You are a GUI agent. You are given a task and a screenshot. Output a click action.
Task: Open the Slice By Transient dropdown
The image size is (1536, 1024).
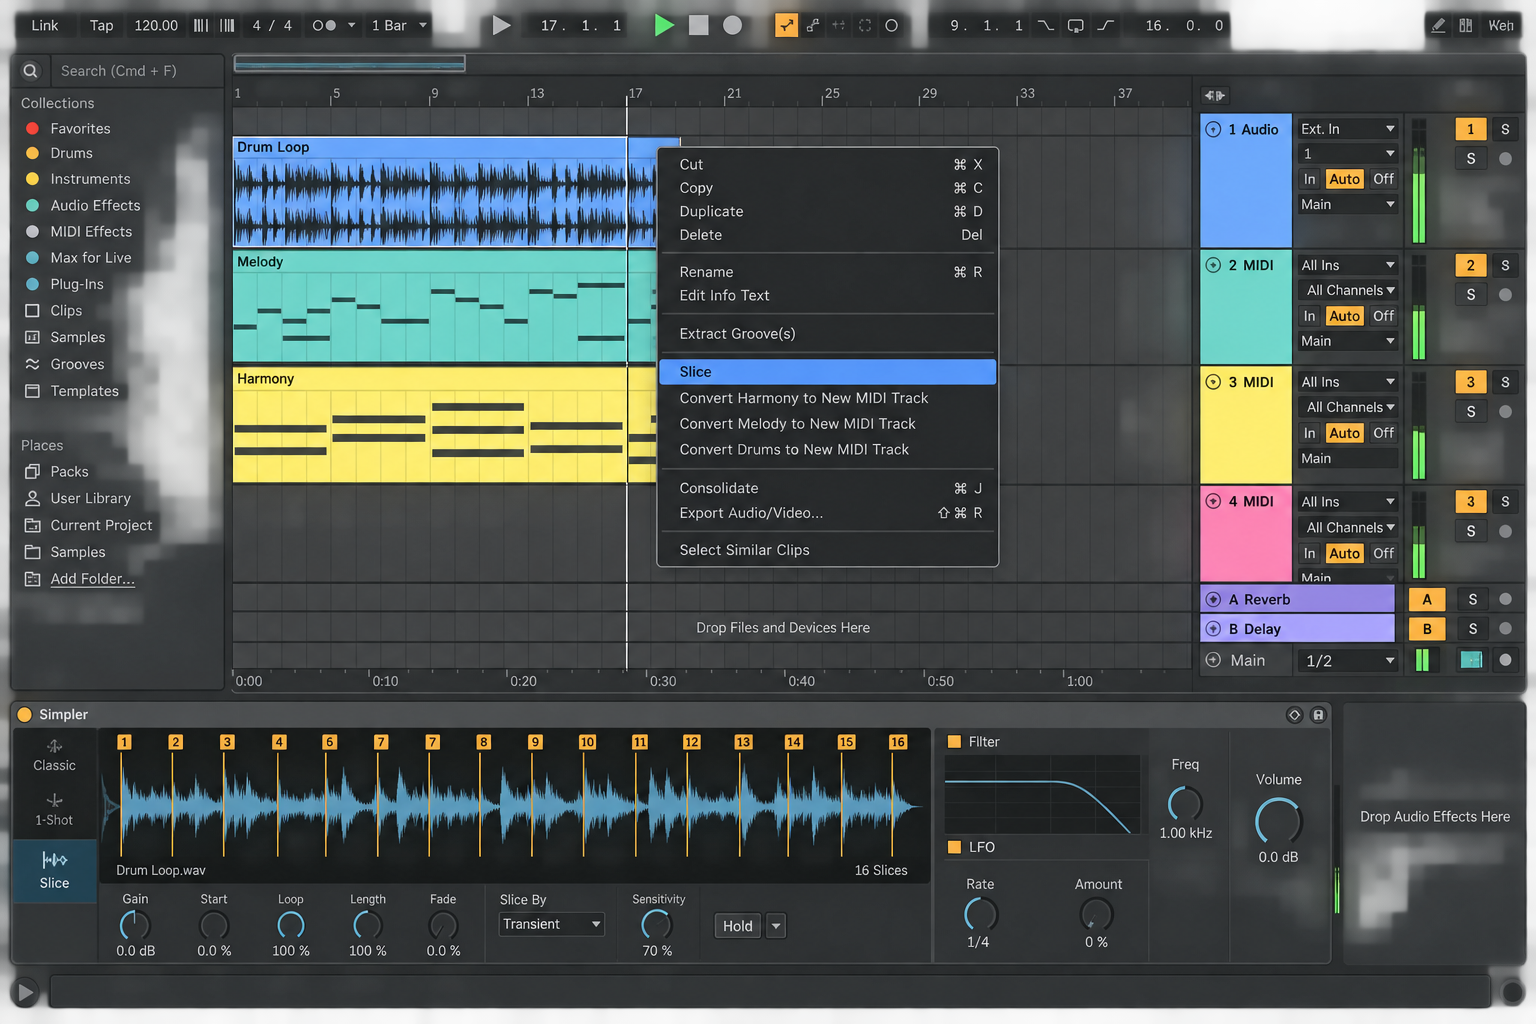pyautogui.click(x=552, y=924)
